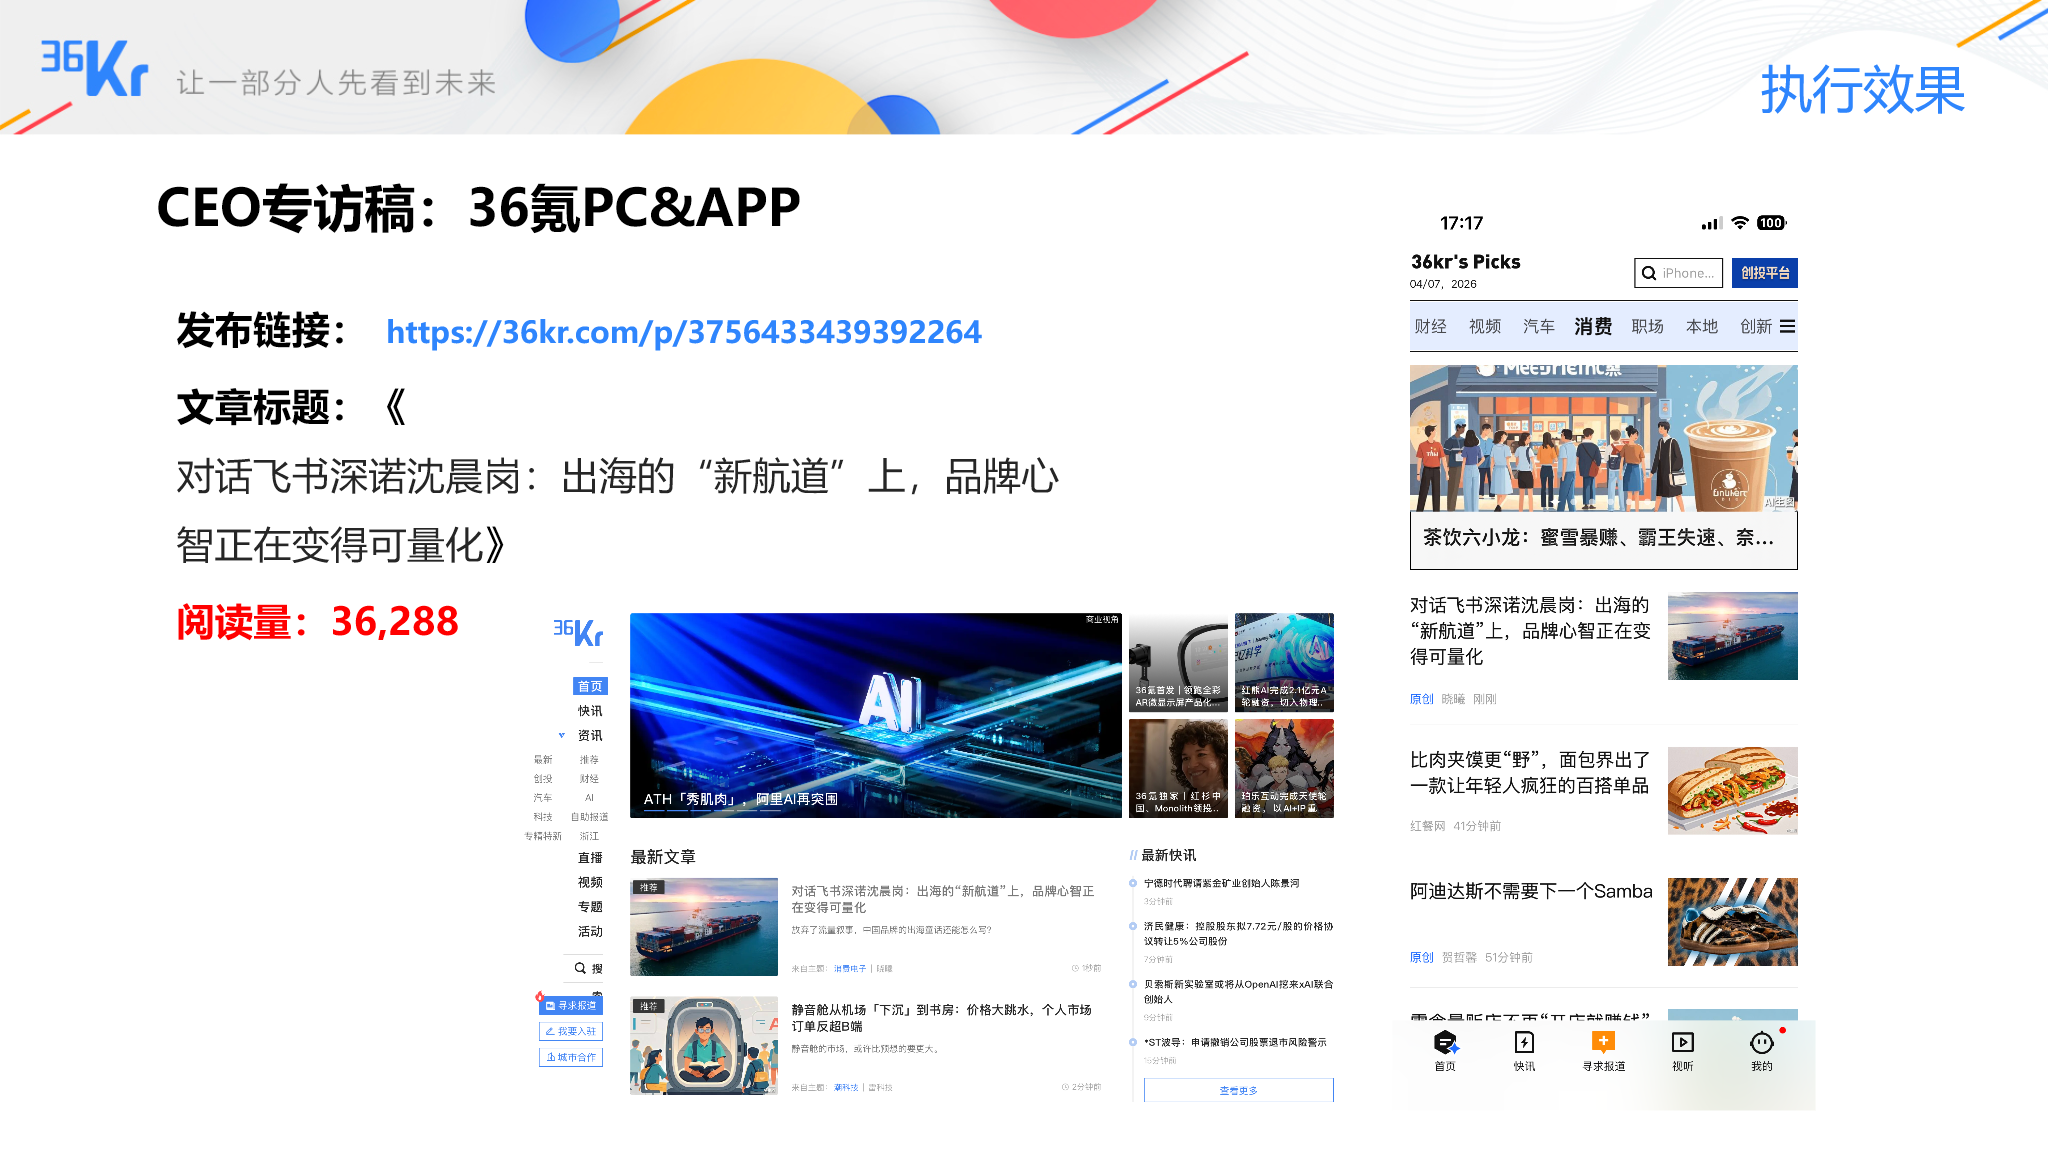2048x1152 pixels.
Task: Tap app article 比肉夹馍更"野" title
Action: pos(1530,773)
